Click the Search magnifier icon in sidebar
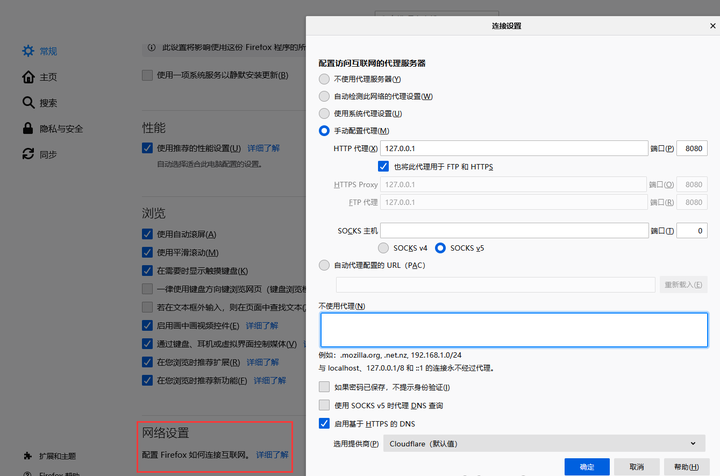720x476 pixels. pyautogui.click(x=28, y=102)
